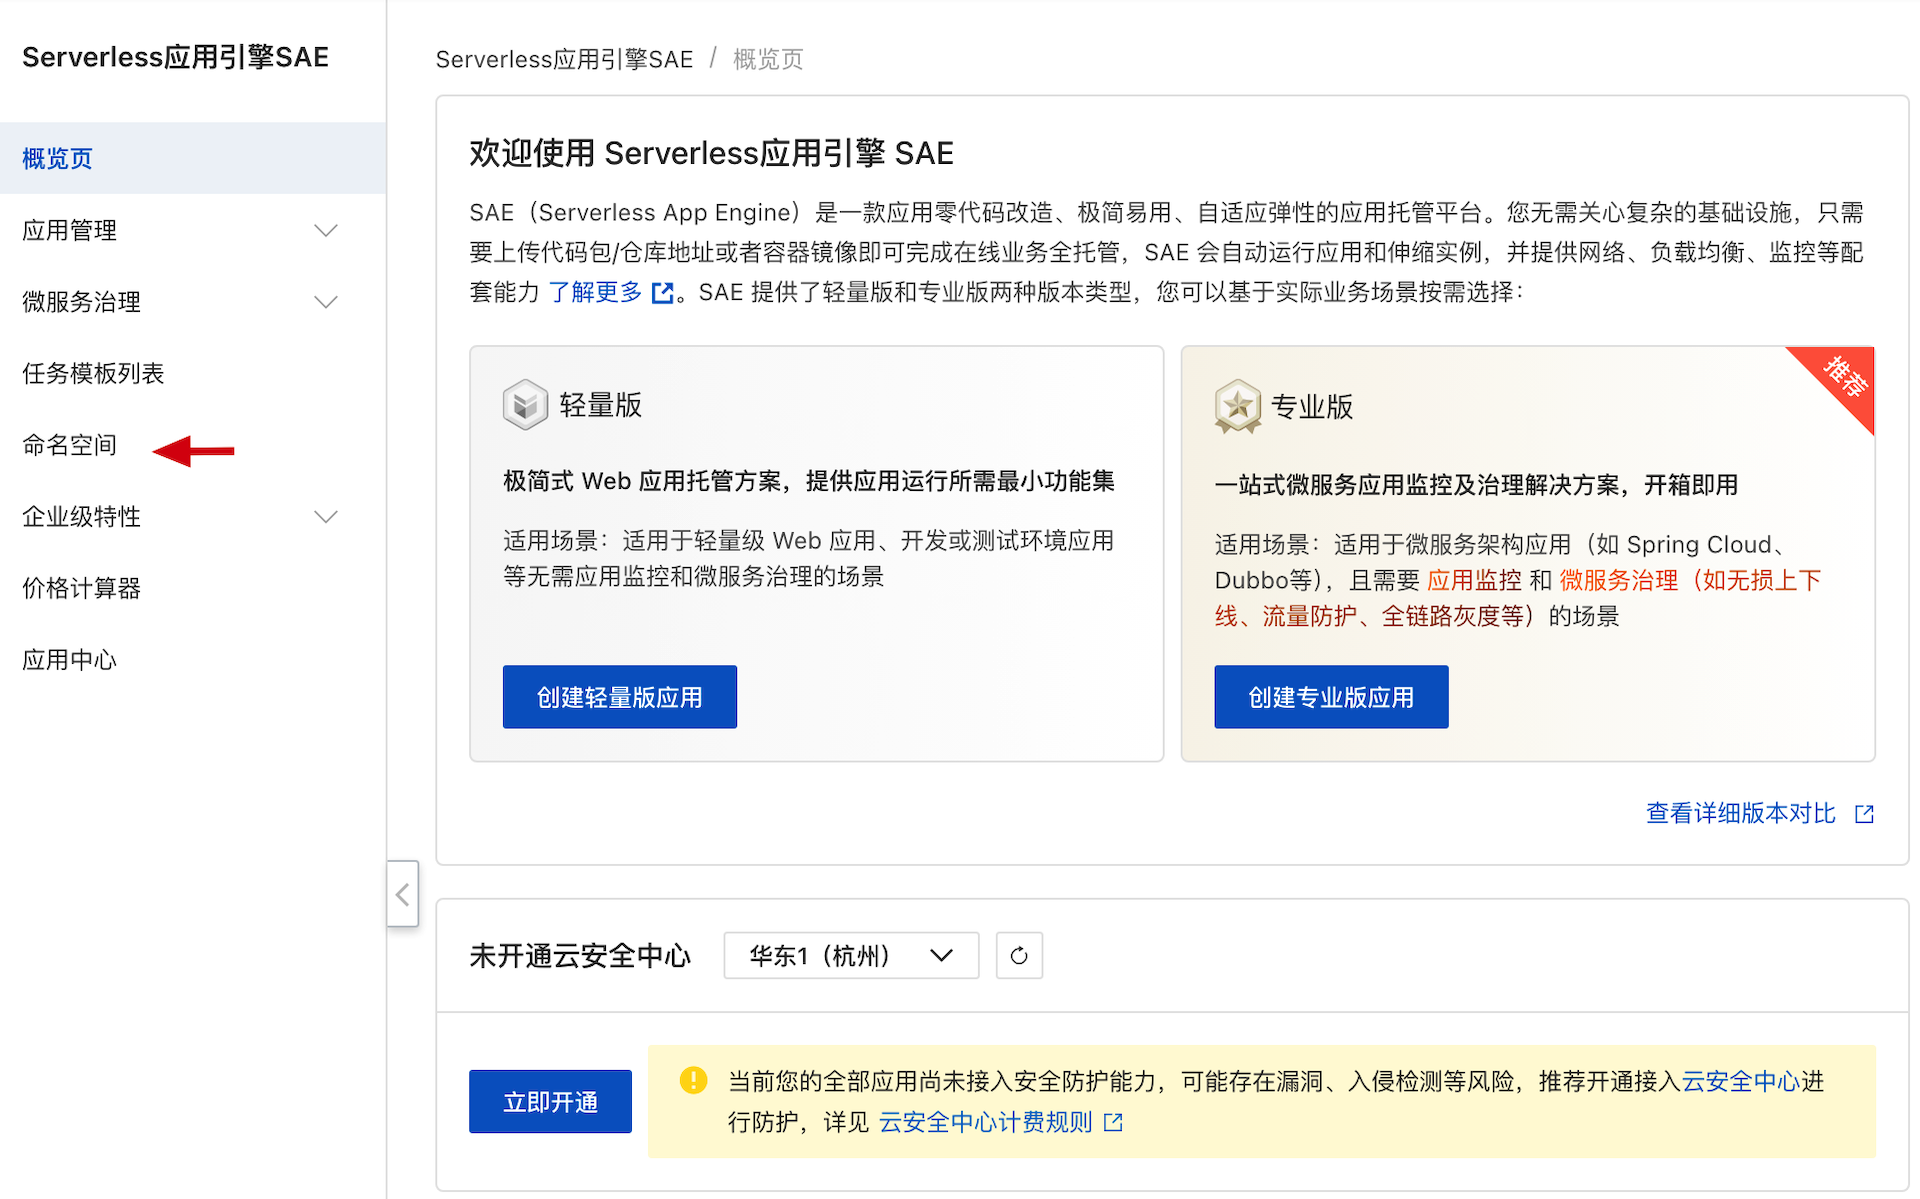Click the external icon beside 查看详细版本对比
The image size is (1920, 1199).
[x=1864, y=814]
